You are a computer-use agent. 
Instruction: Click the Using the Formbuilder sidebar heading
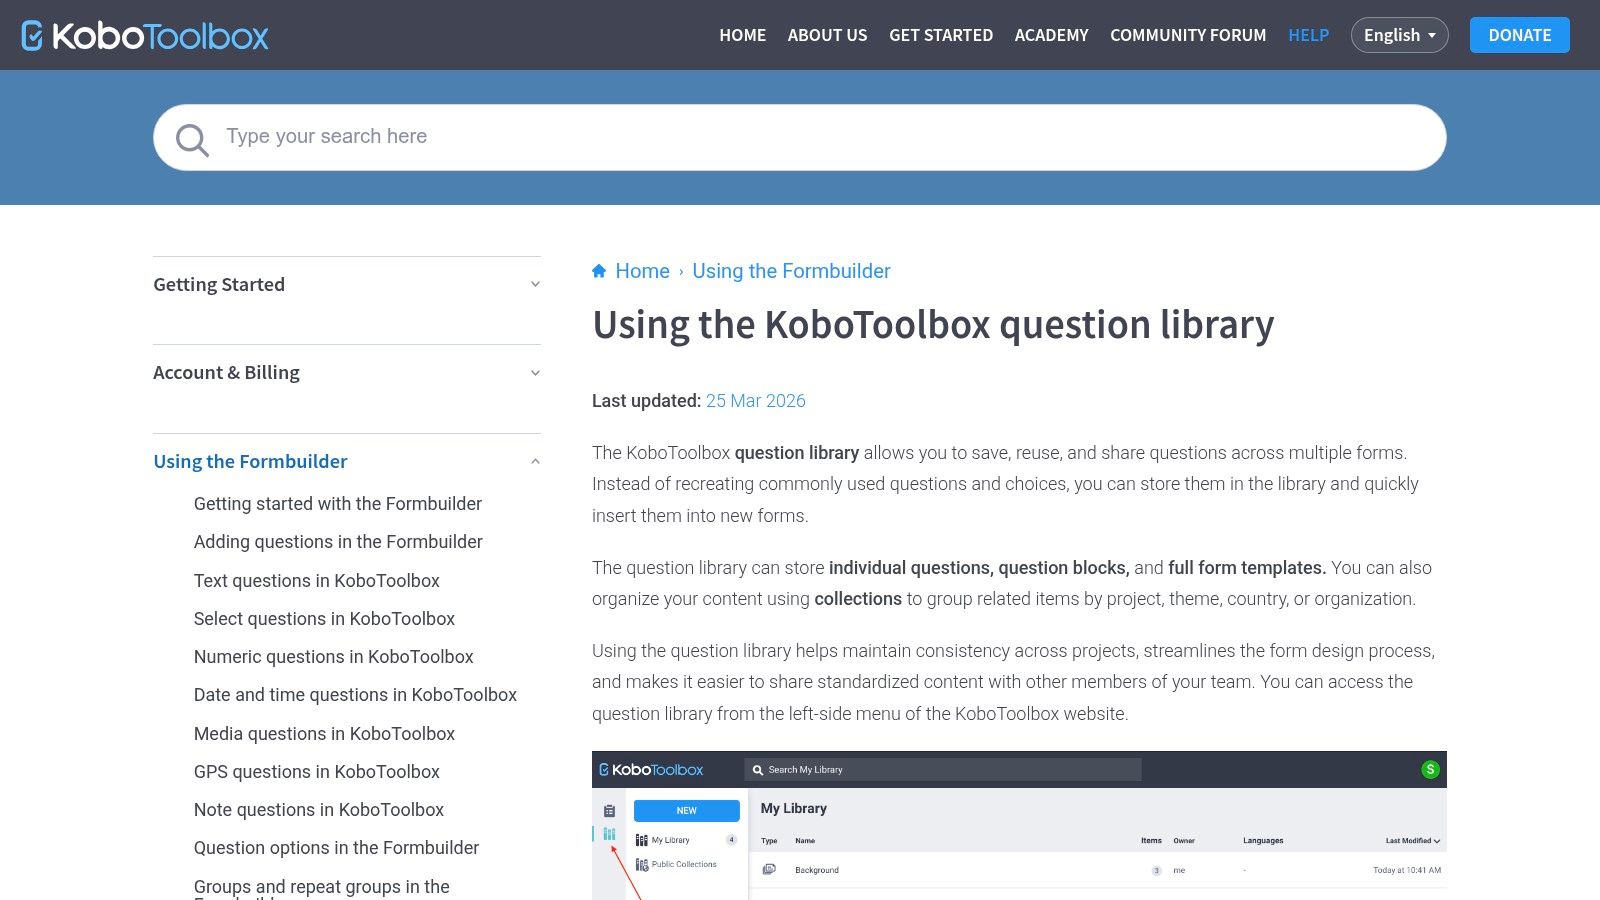[250, 461]
